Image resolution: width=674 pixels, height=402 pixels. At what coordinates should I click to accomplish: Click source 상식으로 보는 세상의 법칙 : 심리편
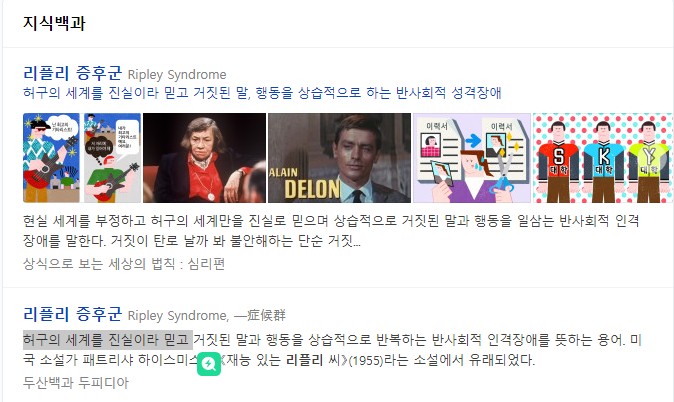[124, 264]
